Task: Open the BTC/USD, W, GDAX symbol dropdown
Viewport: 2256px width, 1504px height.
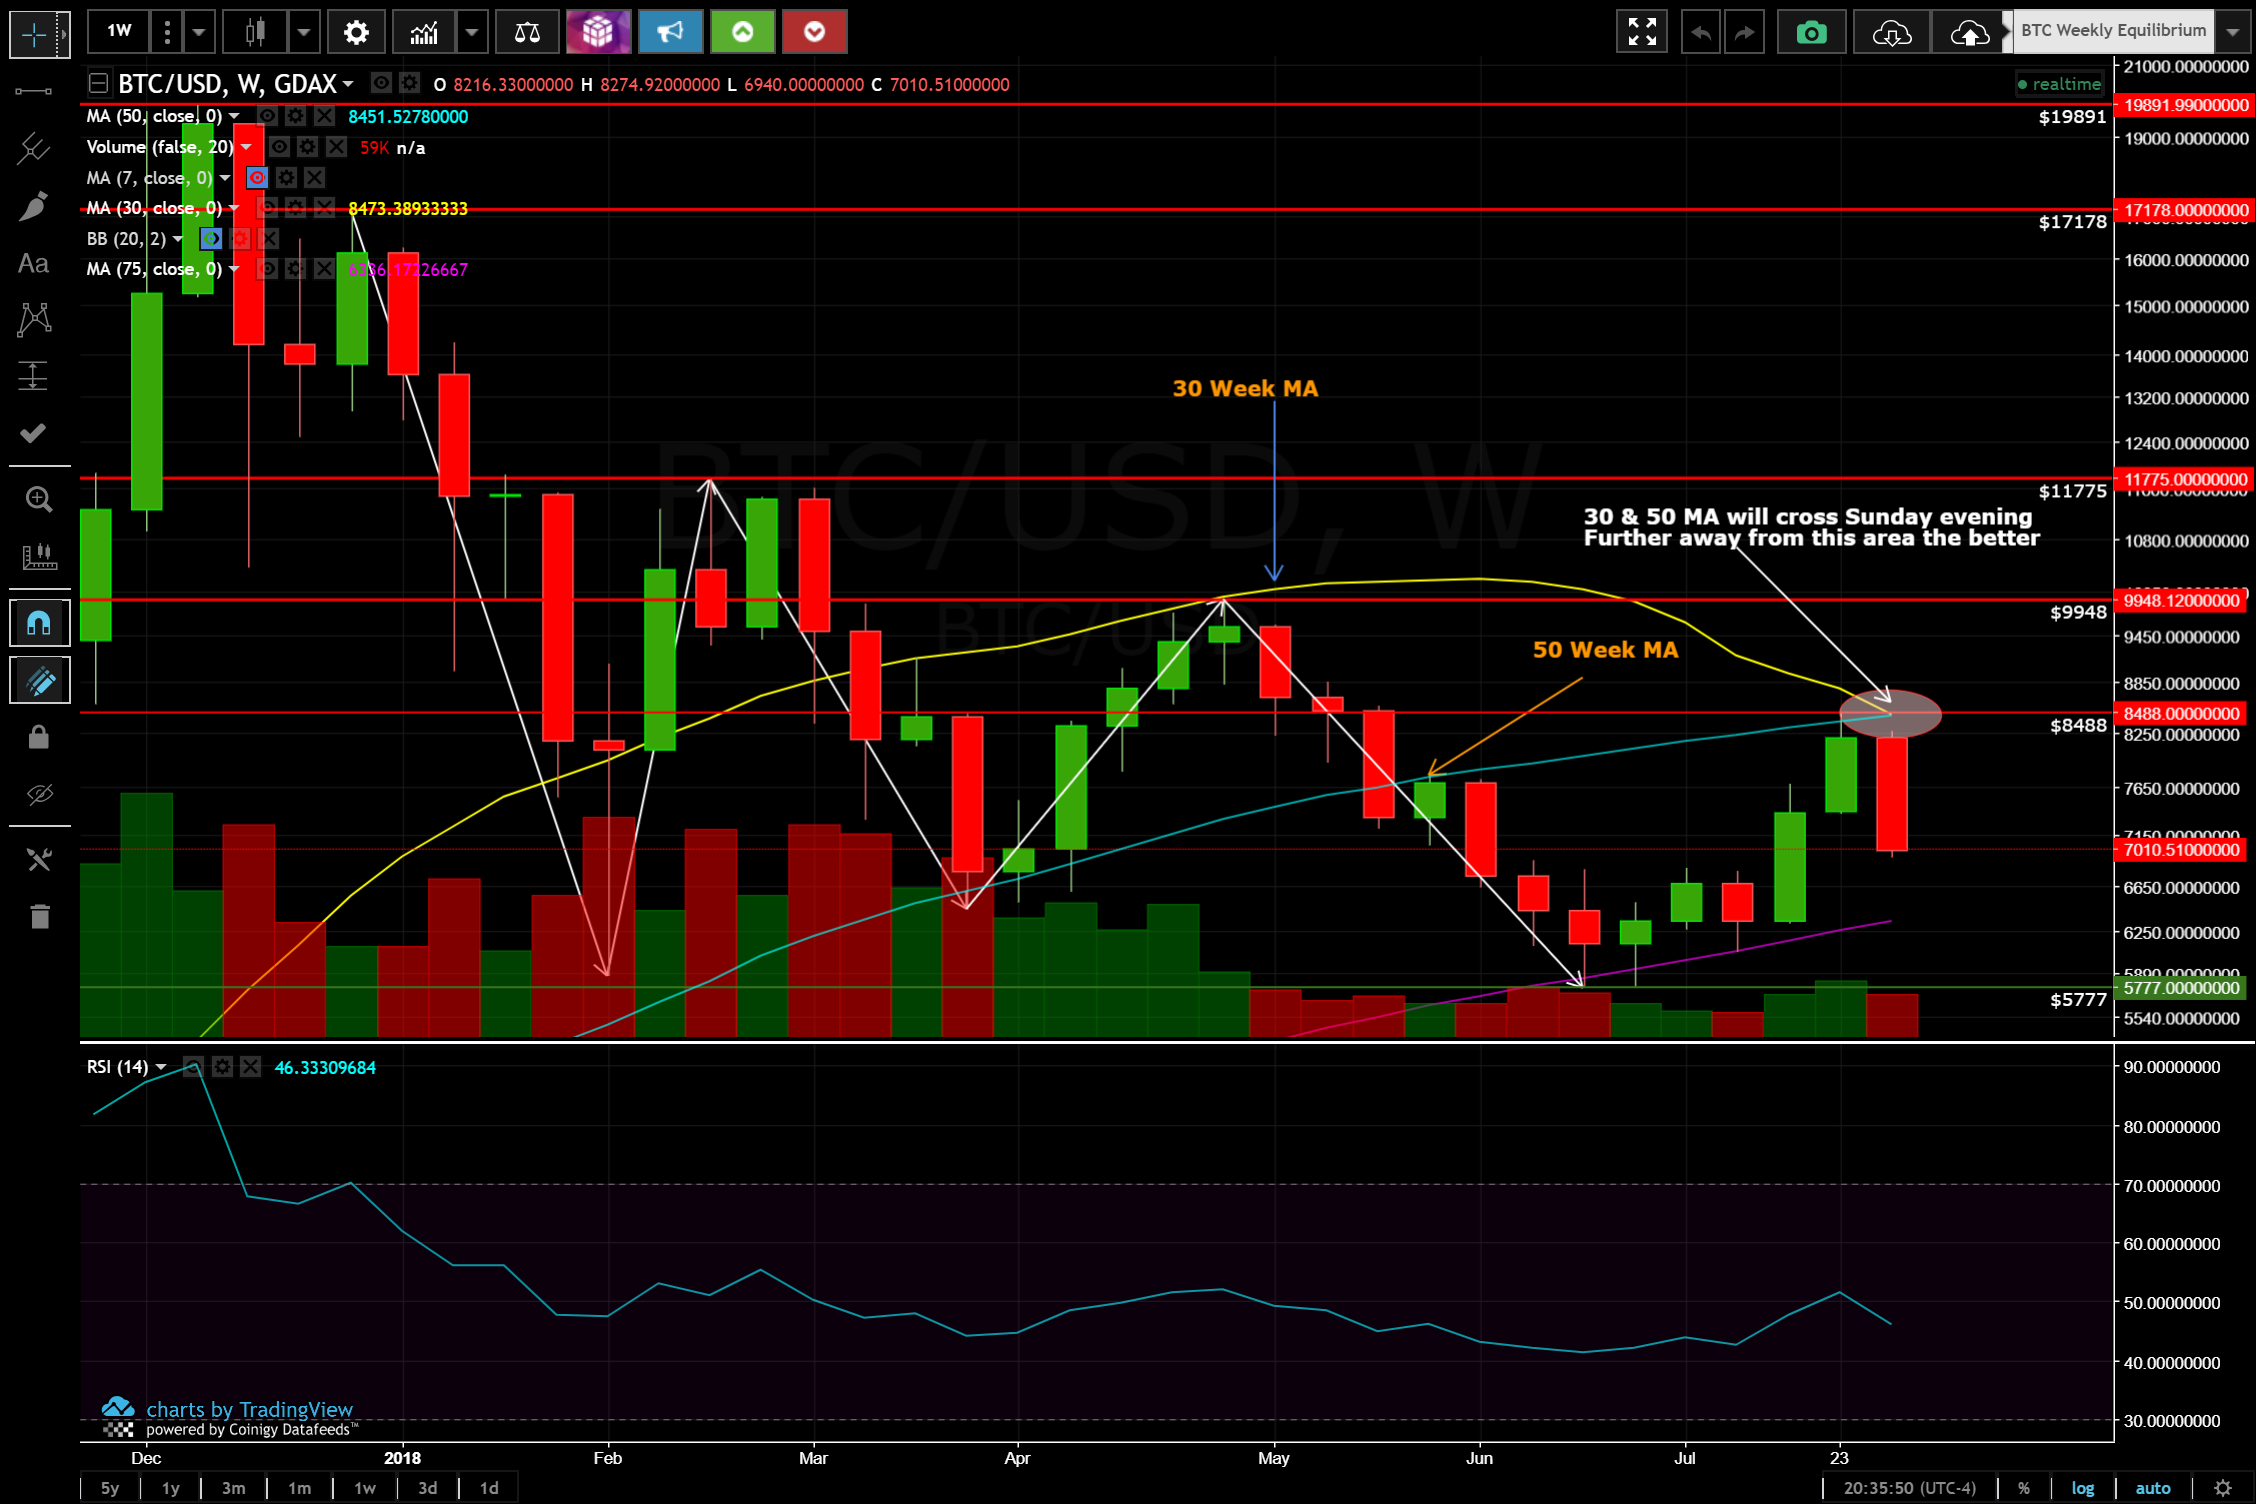Action: [346, 84]
